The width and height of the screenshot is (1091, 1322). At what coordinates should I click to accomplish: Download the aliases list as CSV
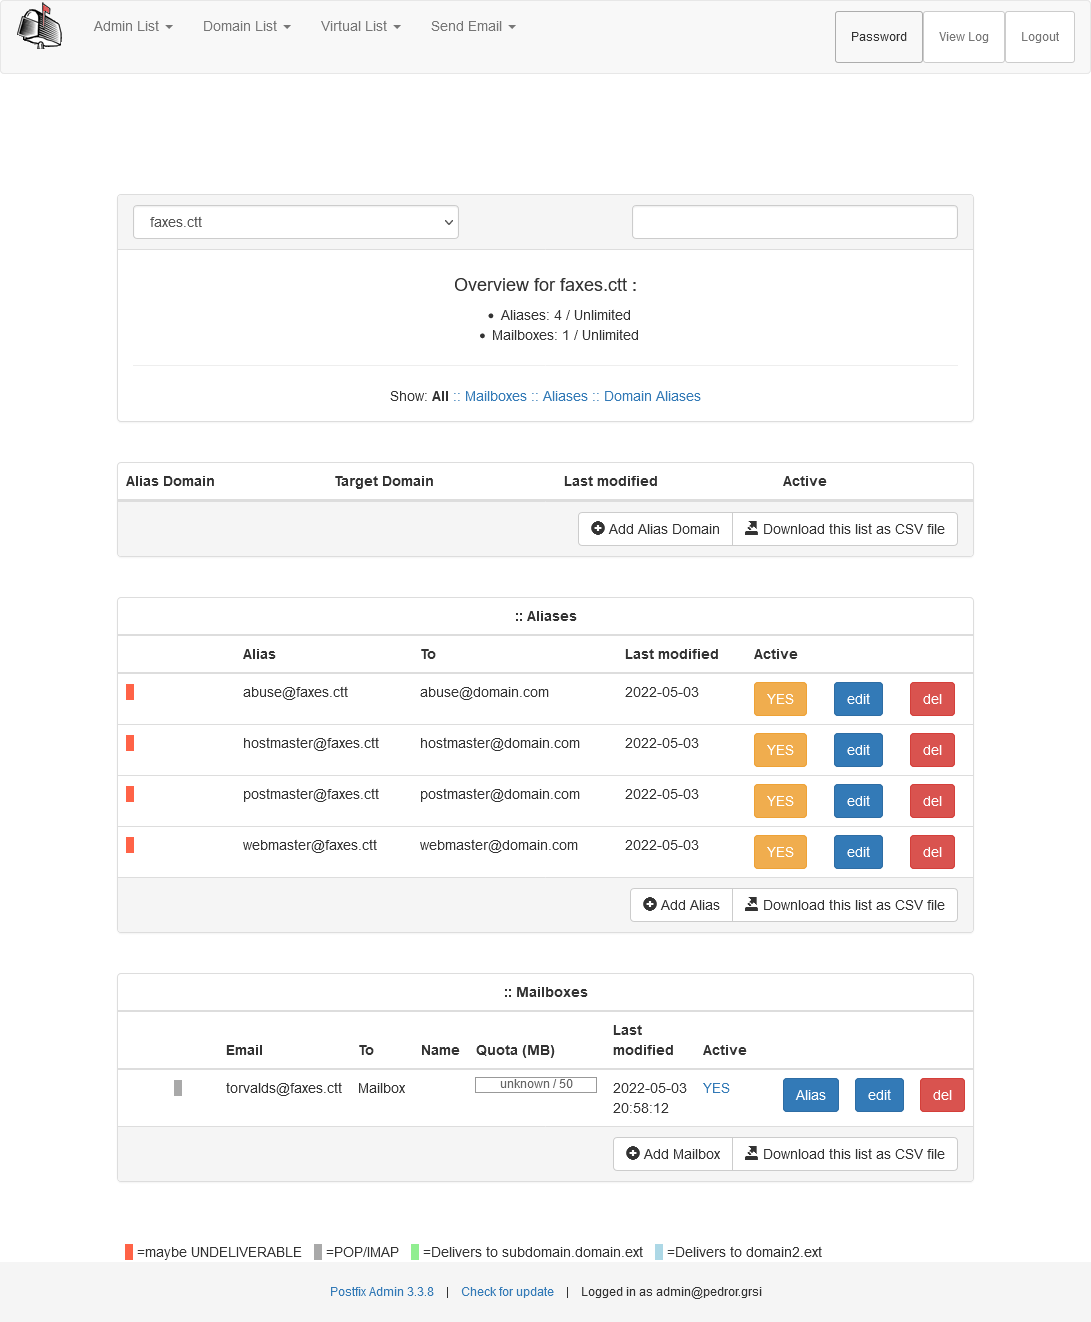[845, 905]
